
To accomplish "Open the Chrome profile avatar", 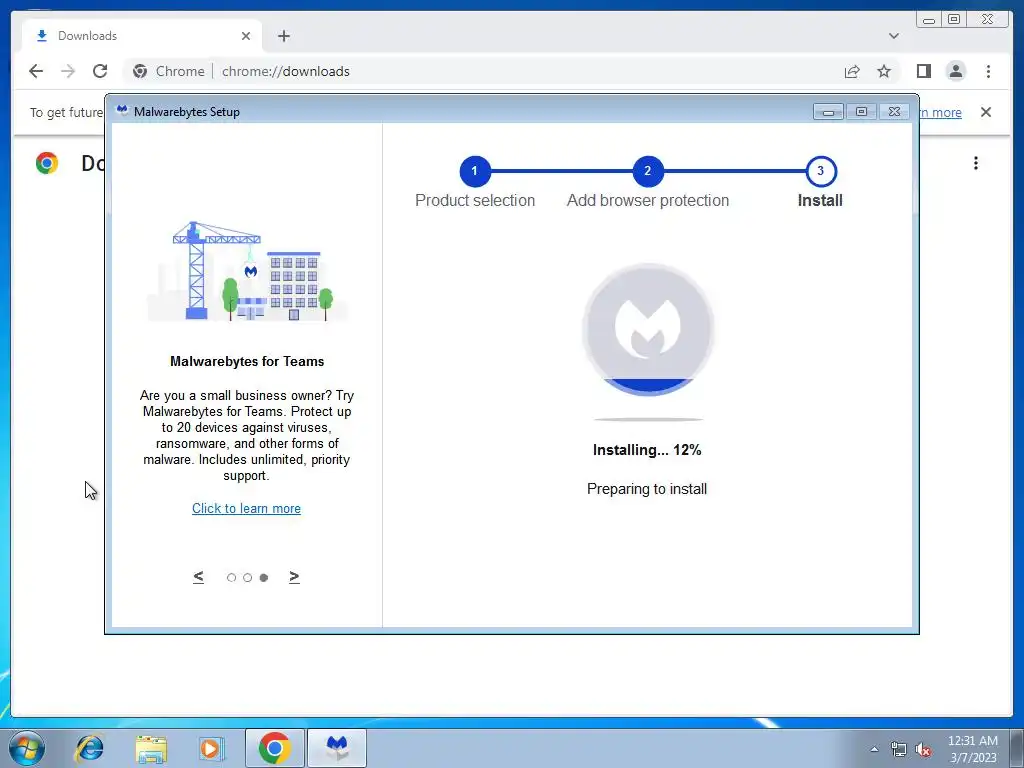I will (x=956, y=71).
